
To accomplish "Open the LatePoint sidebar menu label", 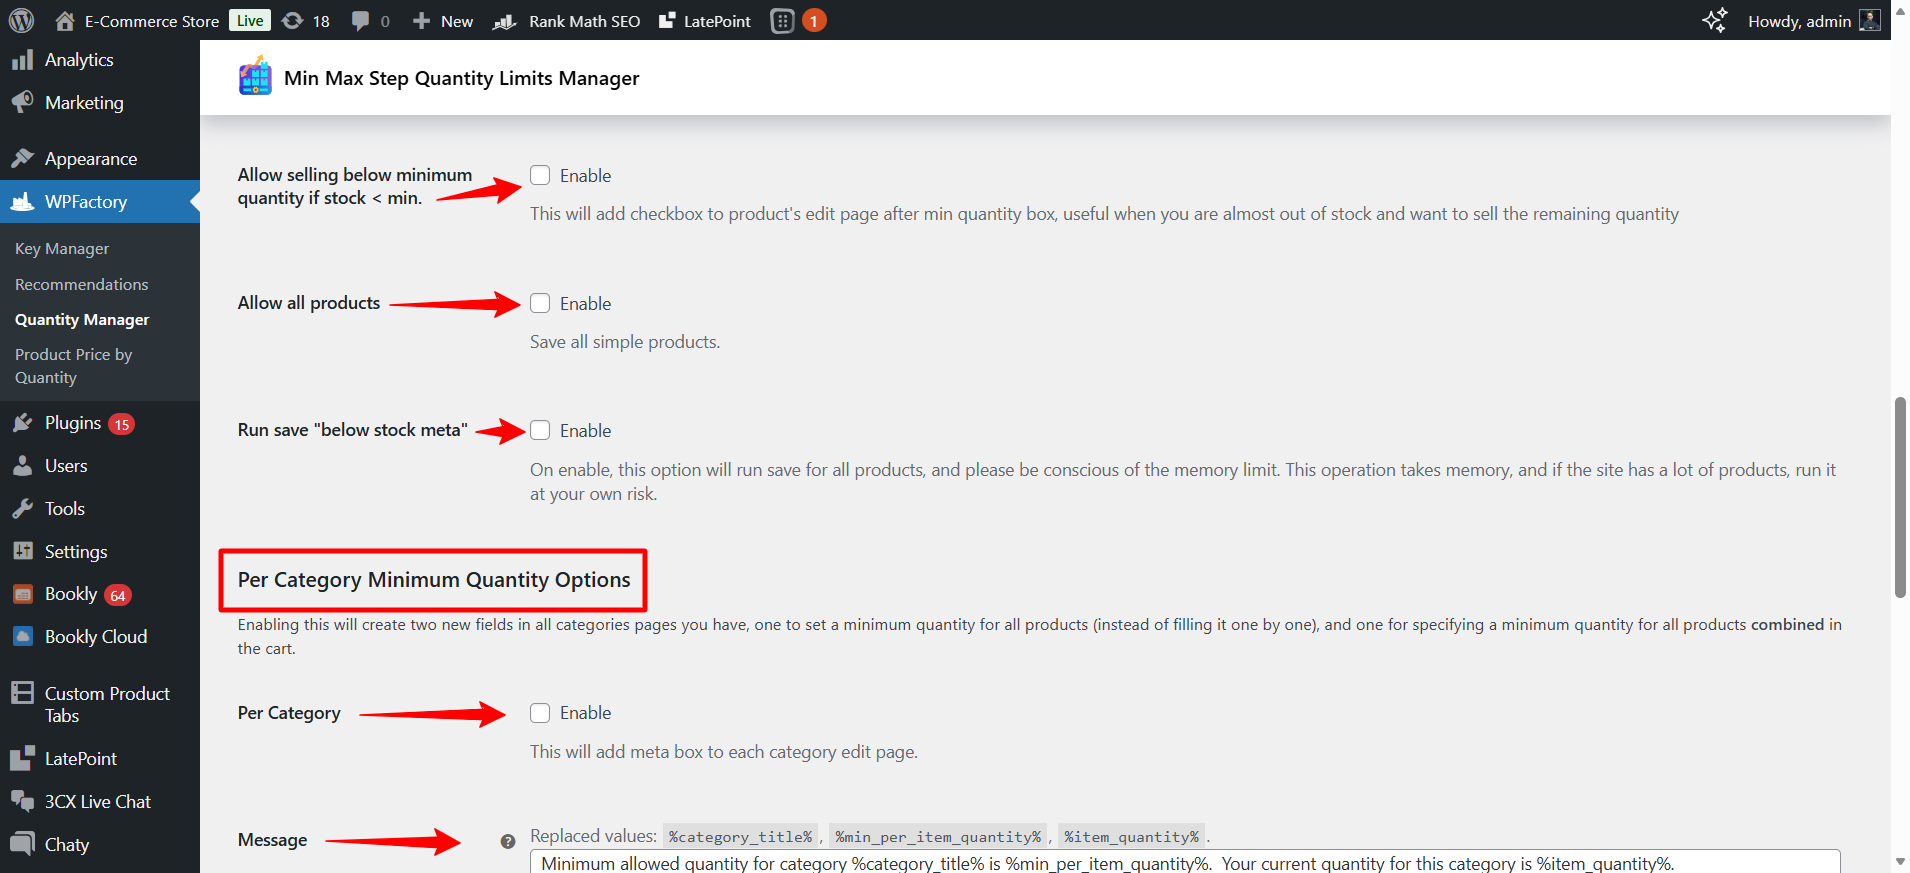I will (81, 759).
